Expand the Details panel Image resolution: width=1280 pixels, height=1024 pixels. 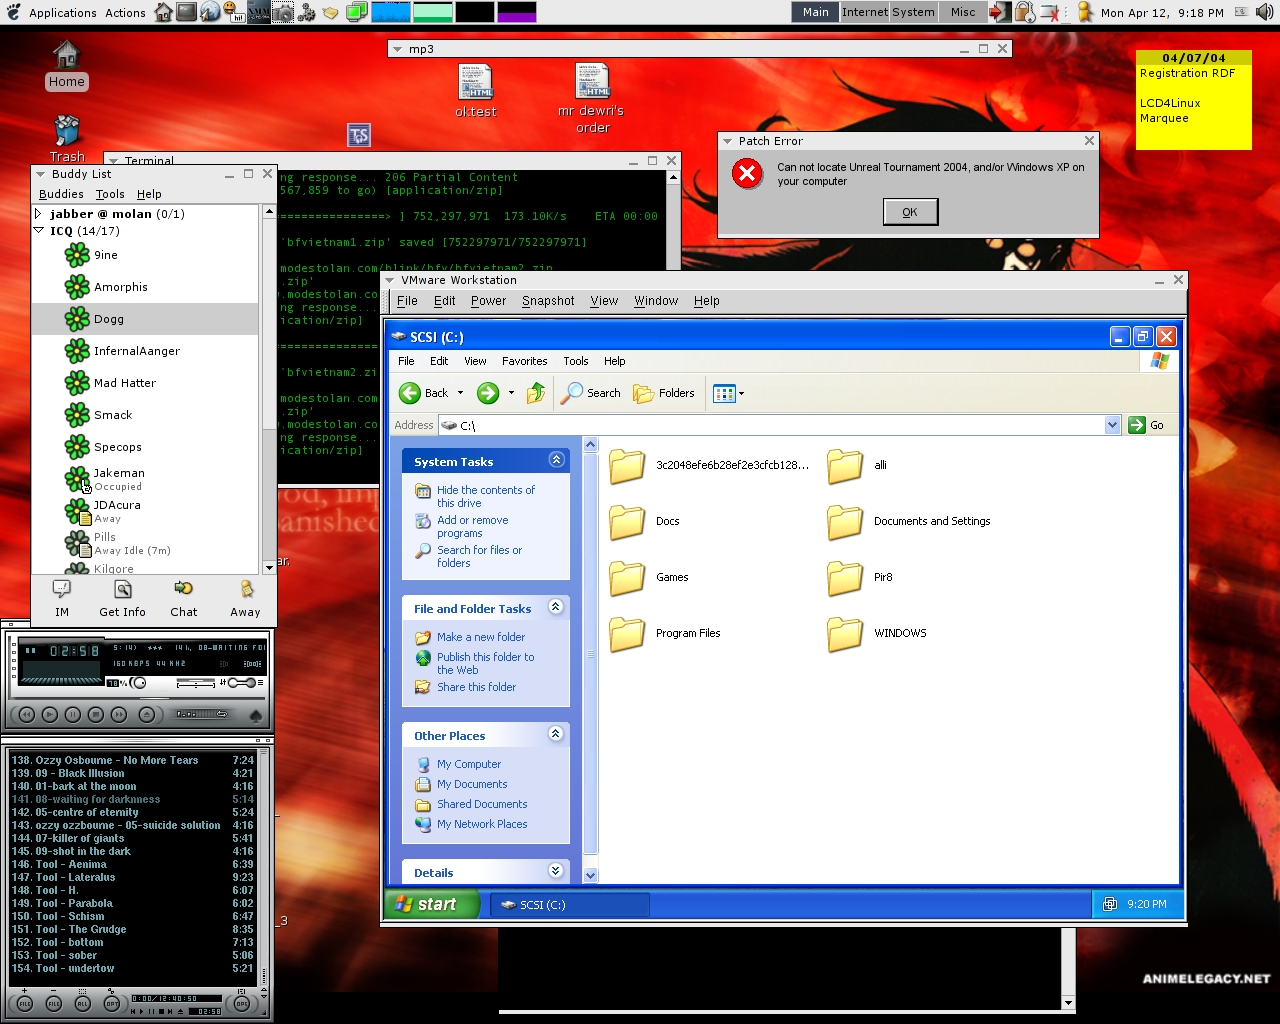(557, 871)
